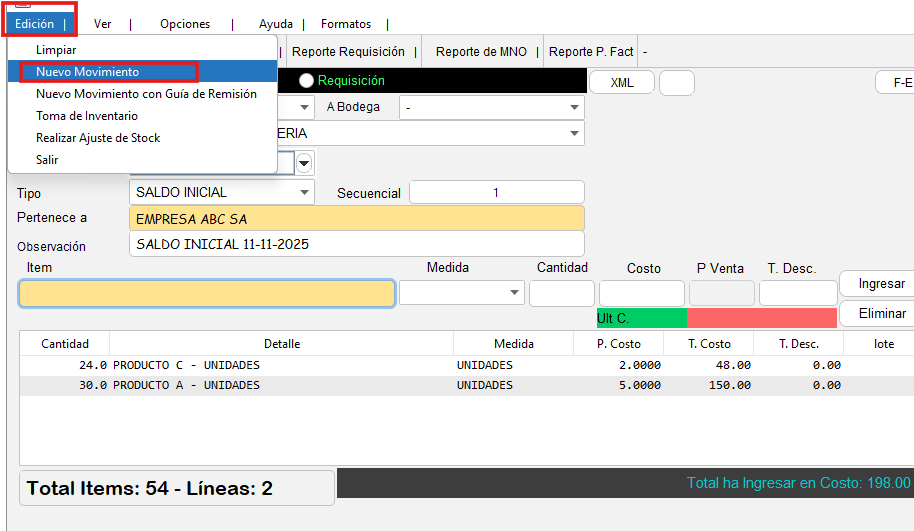Image resolution: width=914 pixels, height=531 pixels.
Task: Open the Formatos menu
Action: (x=346, y=24)
